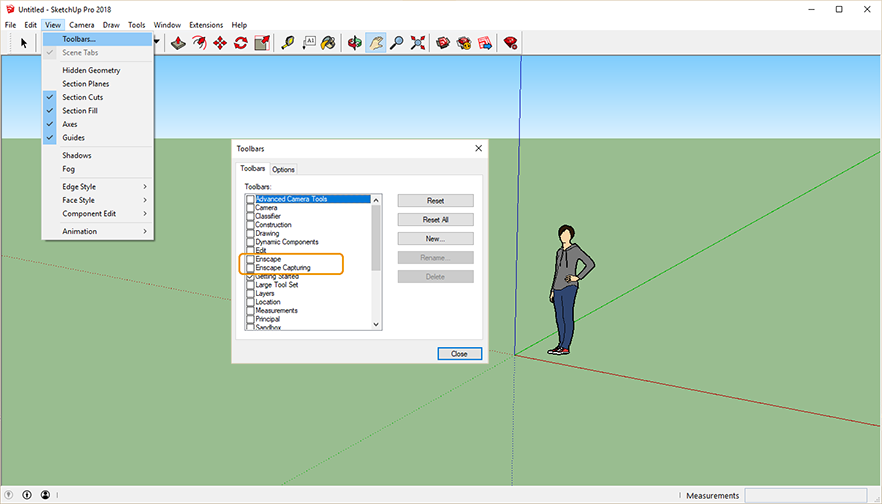Check the Drawing toolbar checkbox
The image size is (882, 504).
250,233
